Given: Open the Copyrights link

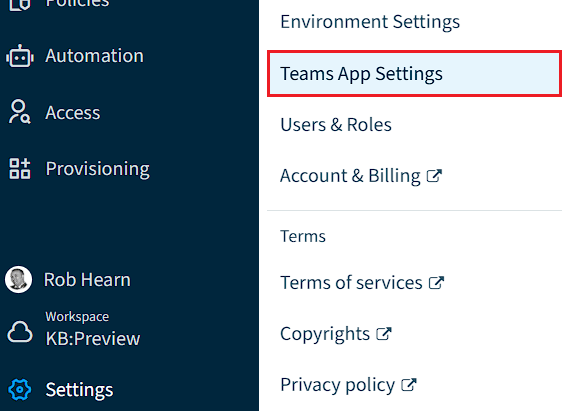Looking at the screenshot, I should click(325, 334).
